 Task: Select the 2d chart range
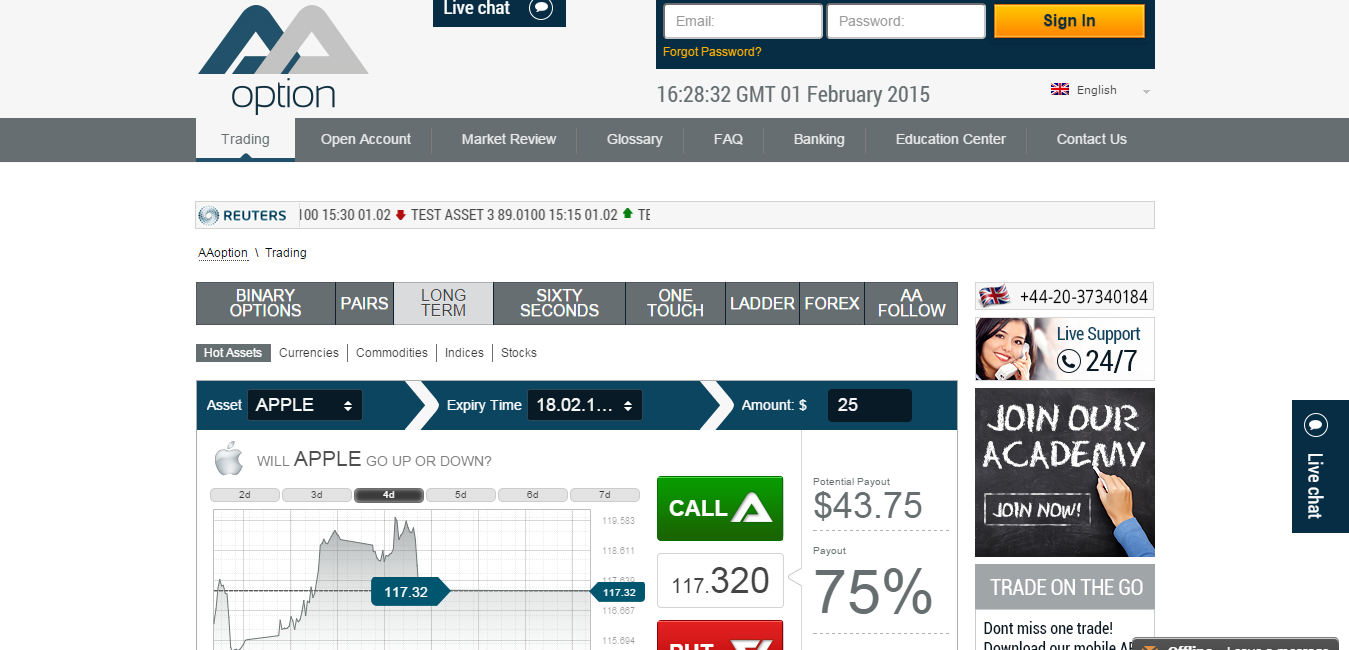[x=245, y=495]
